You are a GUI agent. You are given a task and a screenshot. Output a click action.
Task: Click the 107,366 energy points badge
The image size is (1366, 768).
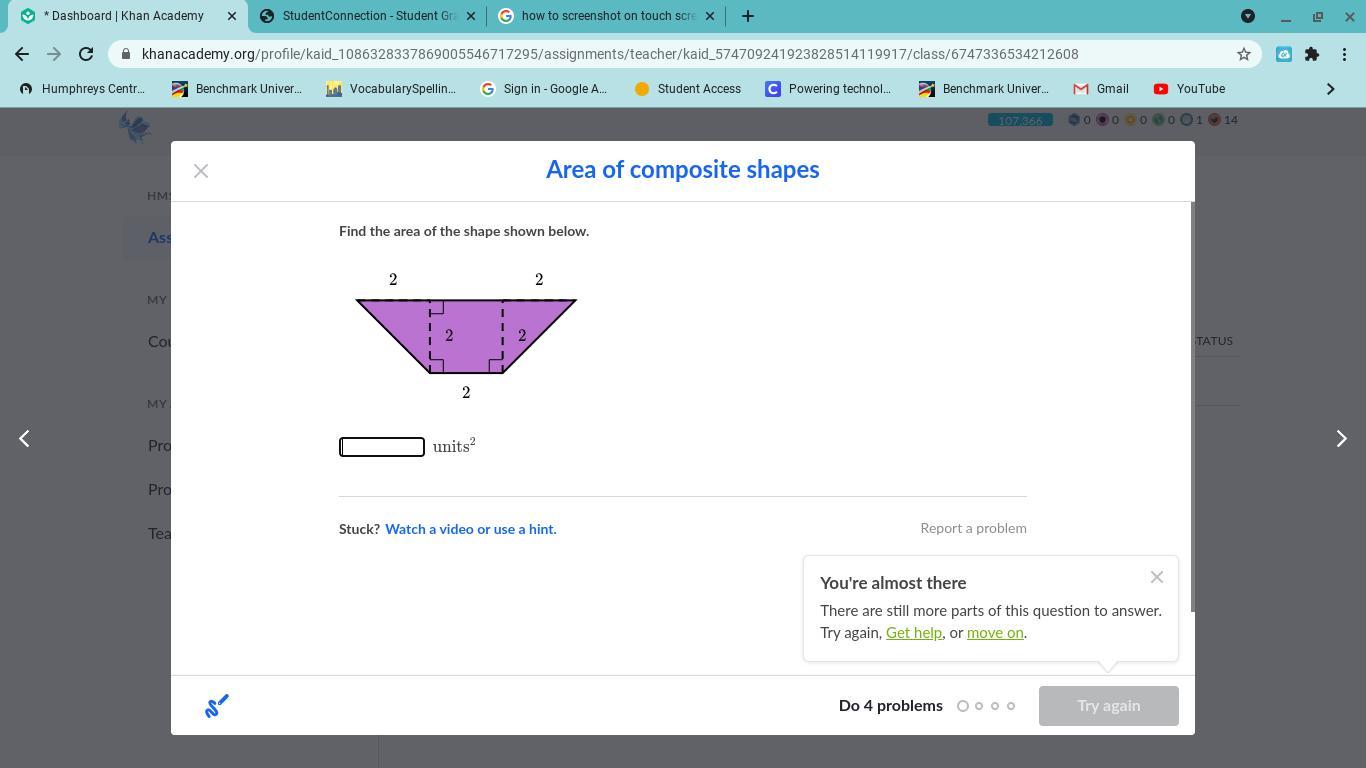(x=1020, y=120)
